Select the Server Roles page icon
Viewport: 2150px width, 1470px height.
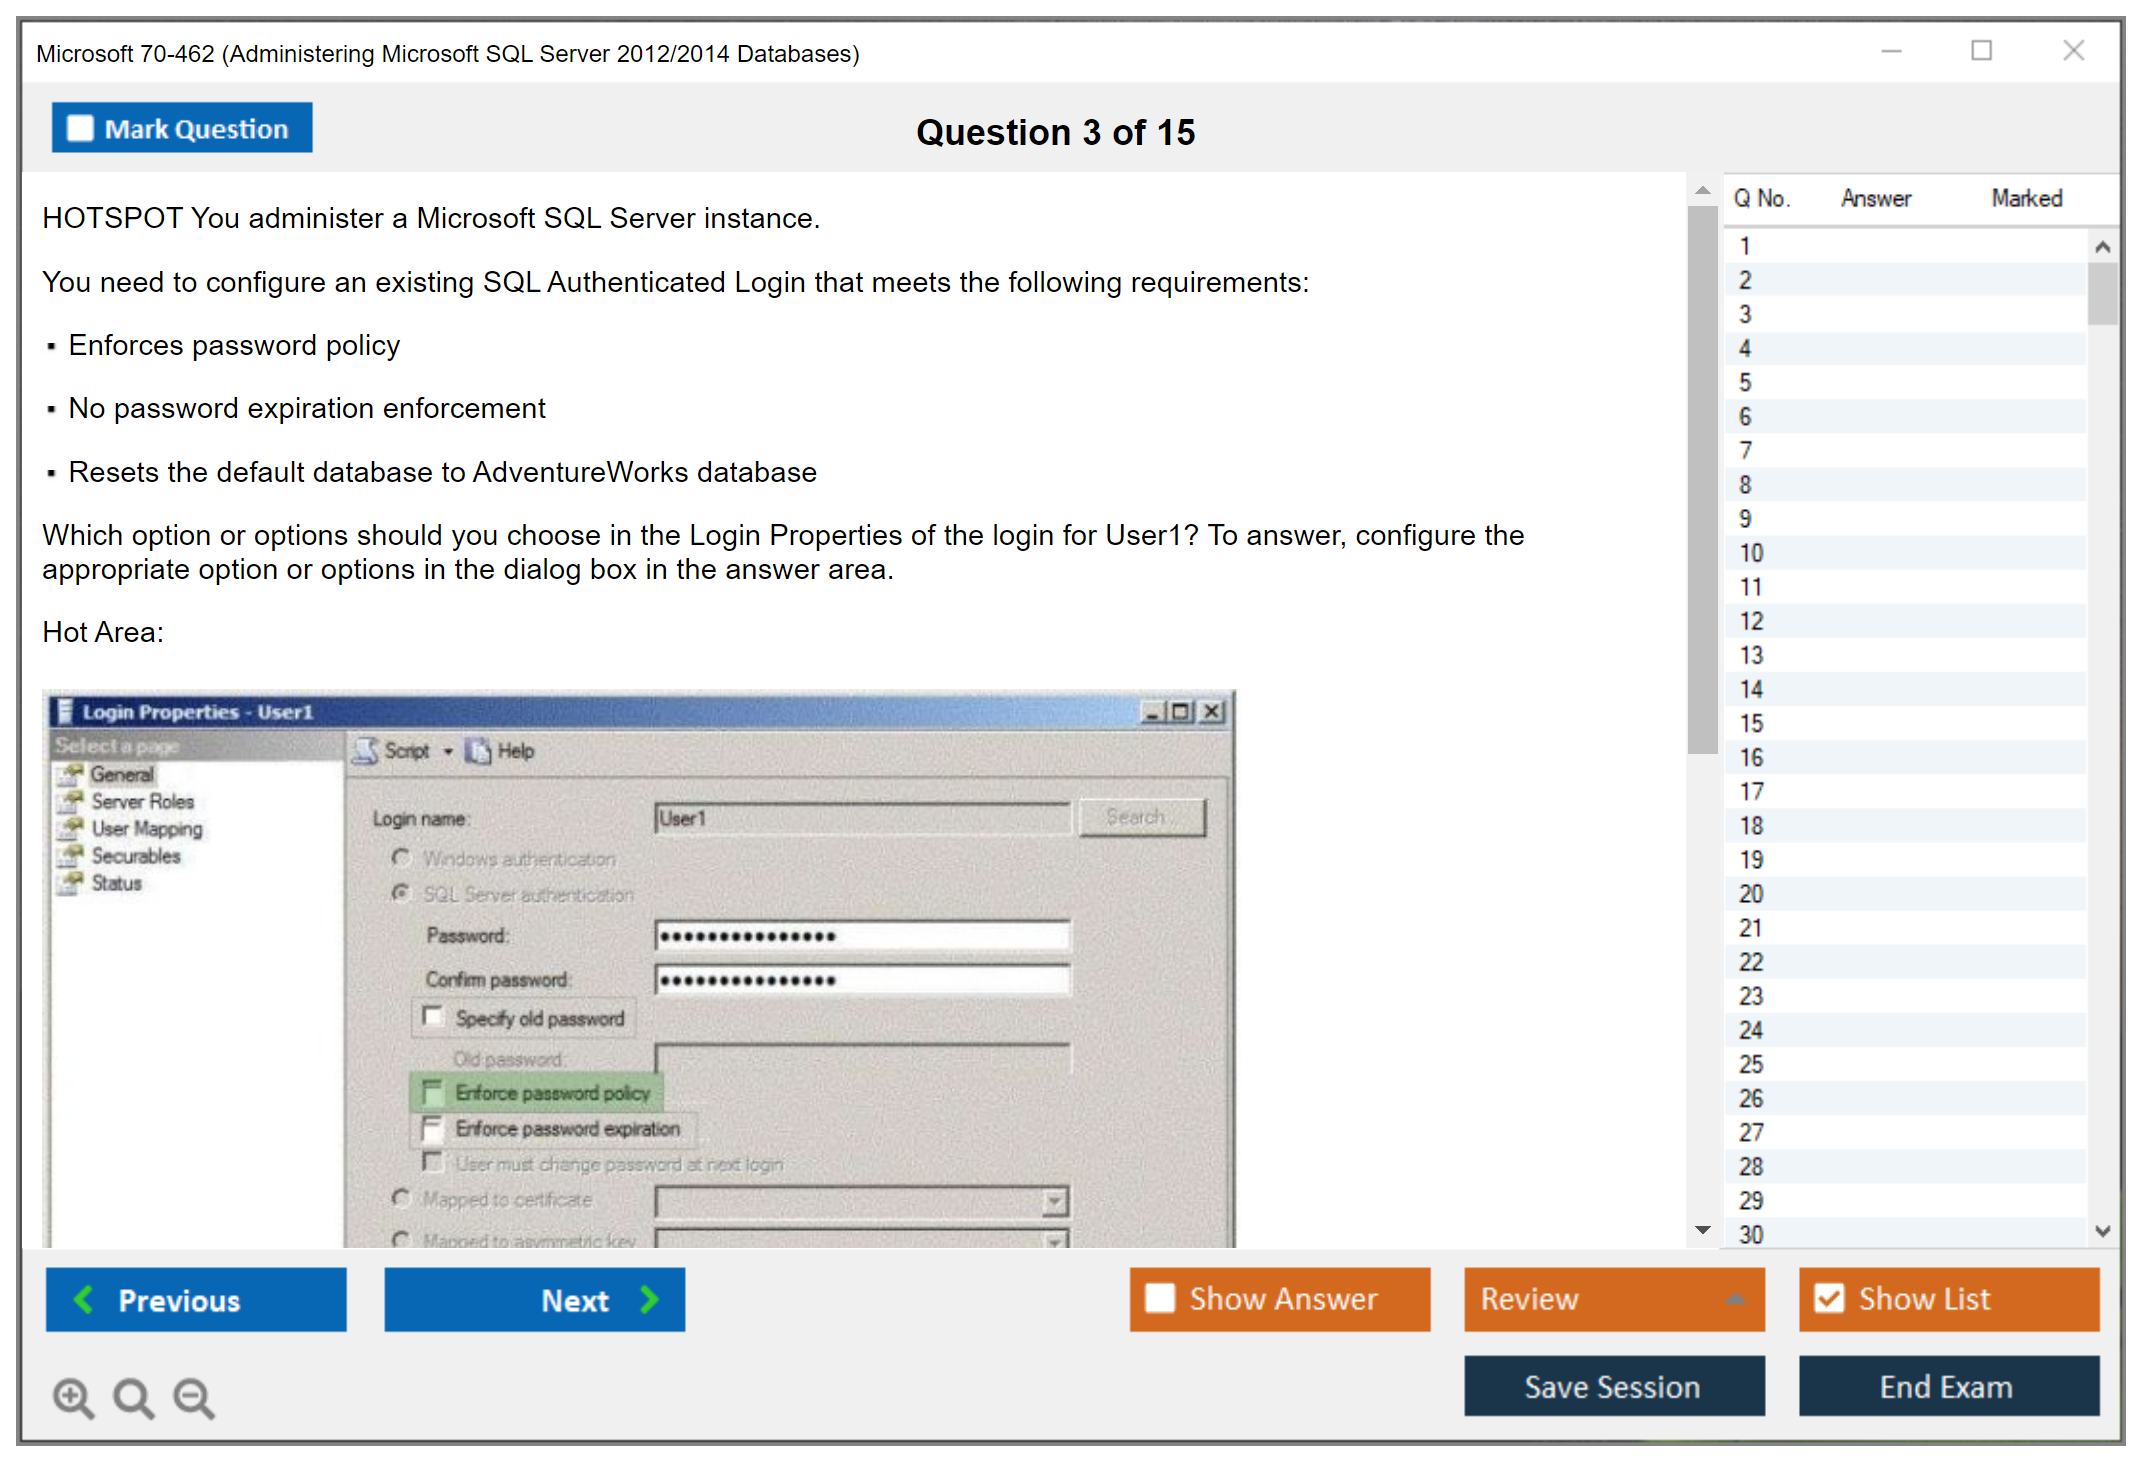point(71,802)
